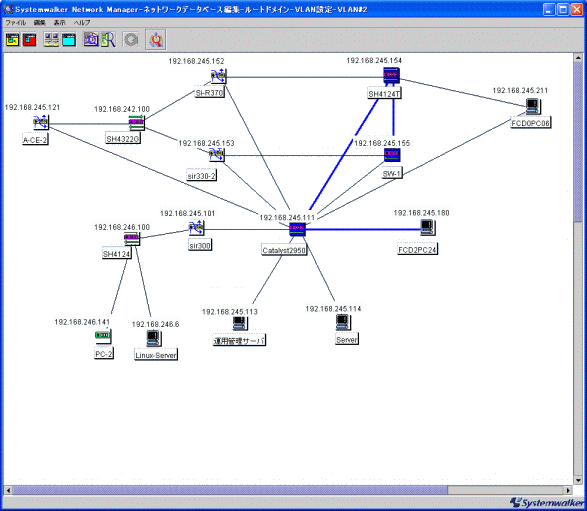Click the vertical scrollbar down arrow
Screen dimensions: 587x511
tap(578, 480)
